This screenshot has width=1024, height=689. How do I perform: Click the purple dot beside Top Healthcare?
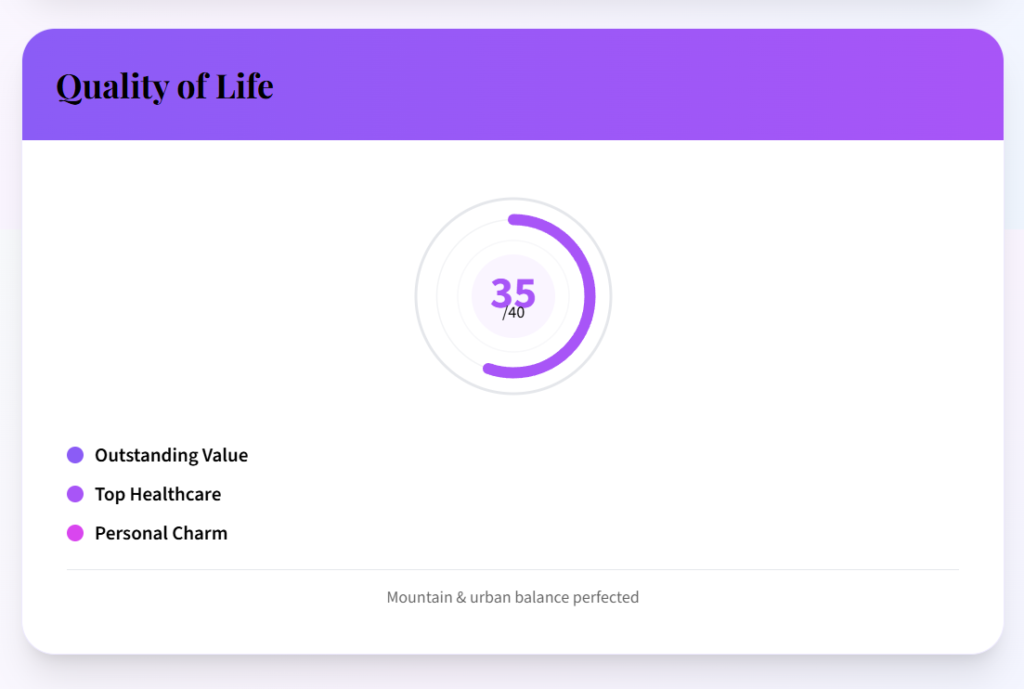pyautogui.click(x=75, y=494)
